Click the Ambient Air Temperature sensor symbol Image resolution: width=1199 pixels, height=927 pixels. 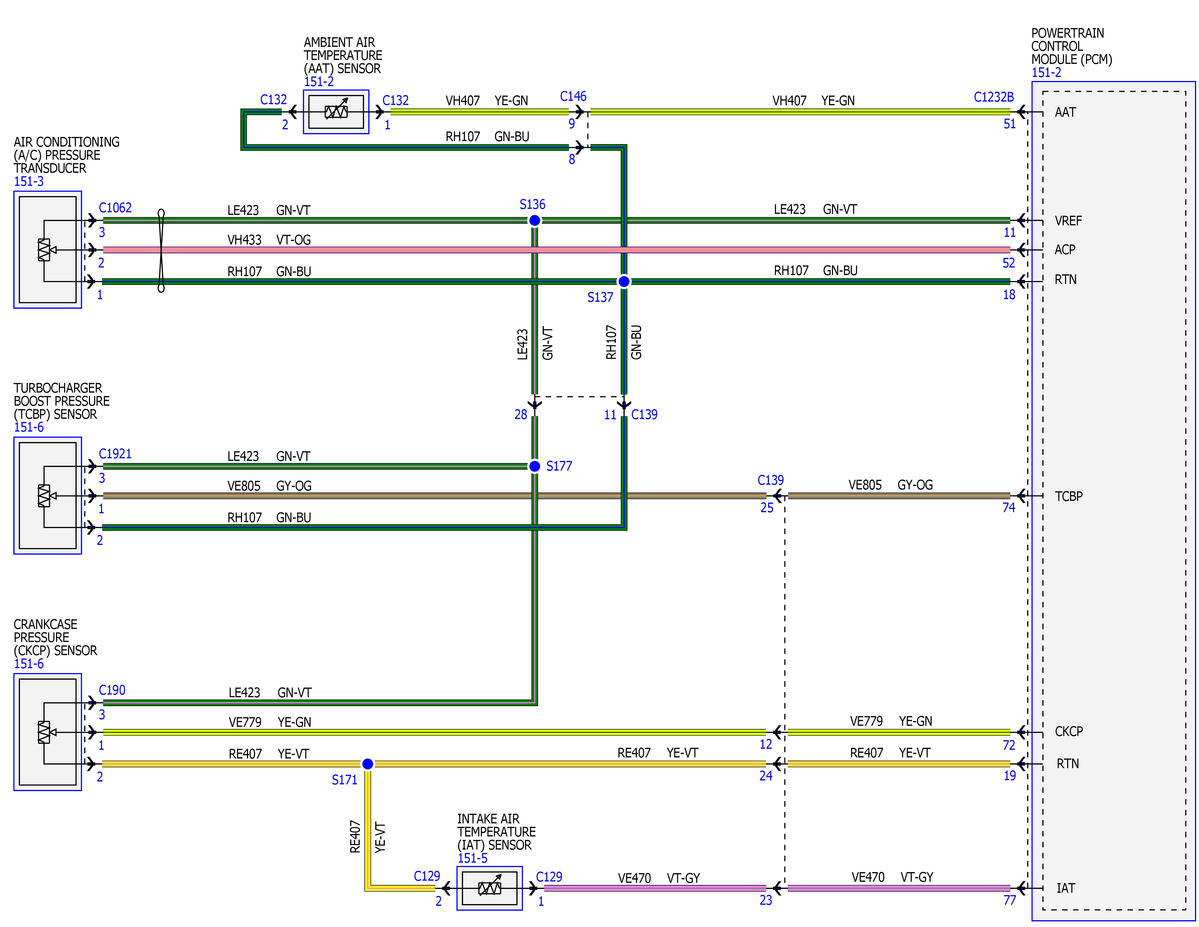tap(336, 112)
